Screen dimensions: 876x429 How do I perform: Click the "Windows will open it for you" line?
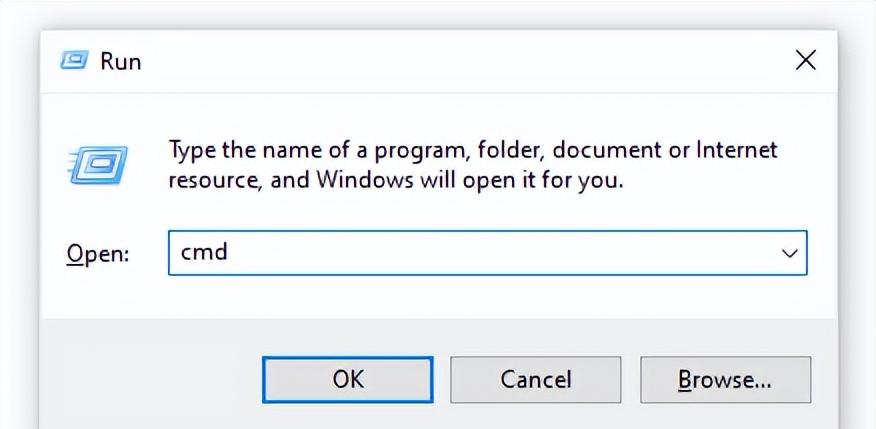[396, 180]
